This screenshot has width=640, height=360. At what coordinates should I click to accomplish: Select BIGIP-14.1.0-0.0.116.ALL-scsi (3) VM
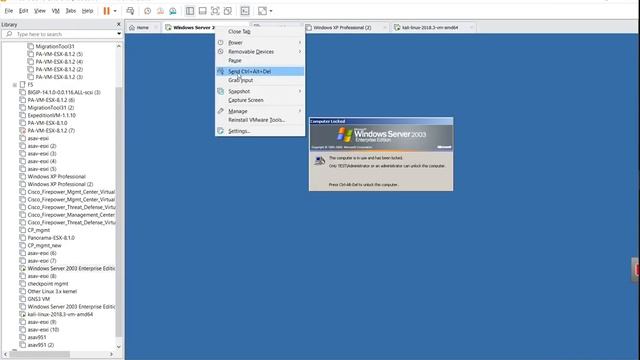tap(64, 93)
